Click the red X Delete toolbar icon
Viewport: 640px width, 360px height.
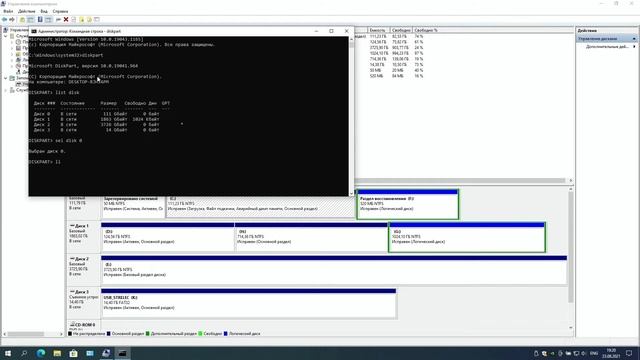(x=66, y=20)
